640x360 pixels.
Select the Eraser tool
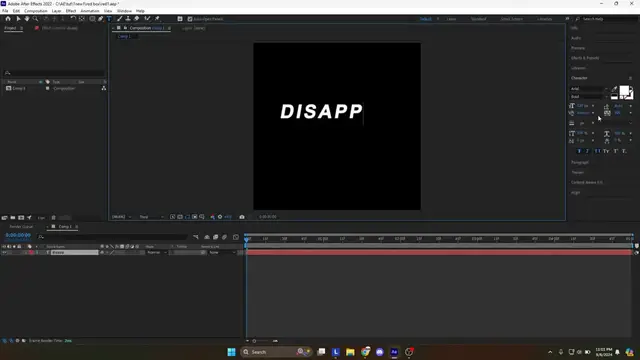pos(137,19)
